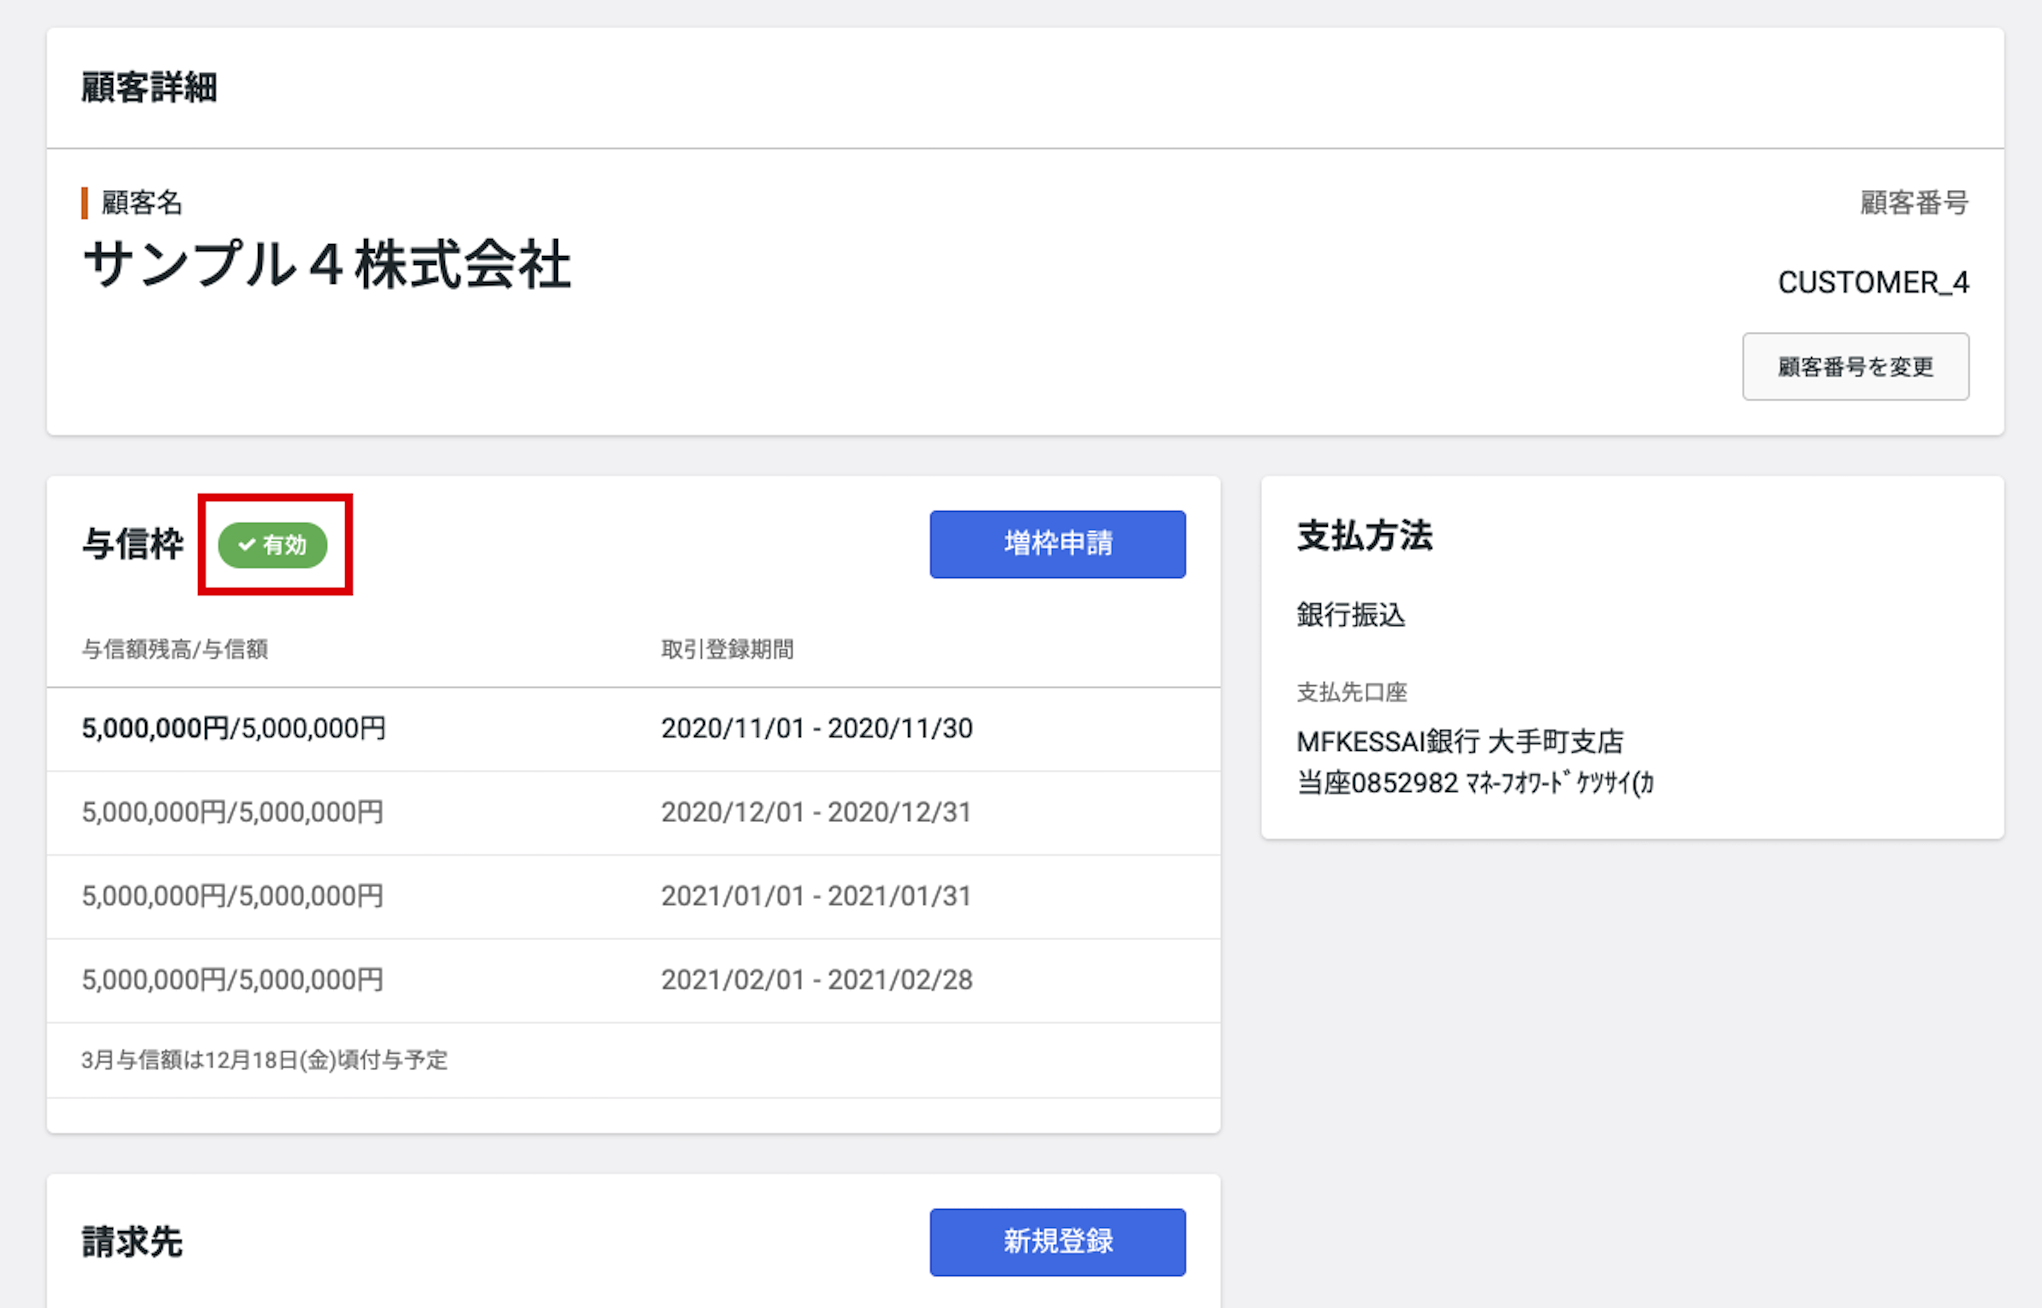Click the 与信額残高/与信額 column header

[174, 649]
